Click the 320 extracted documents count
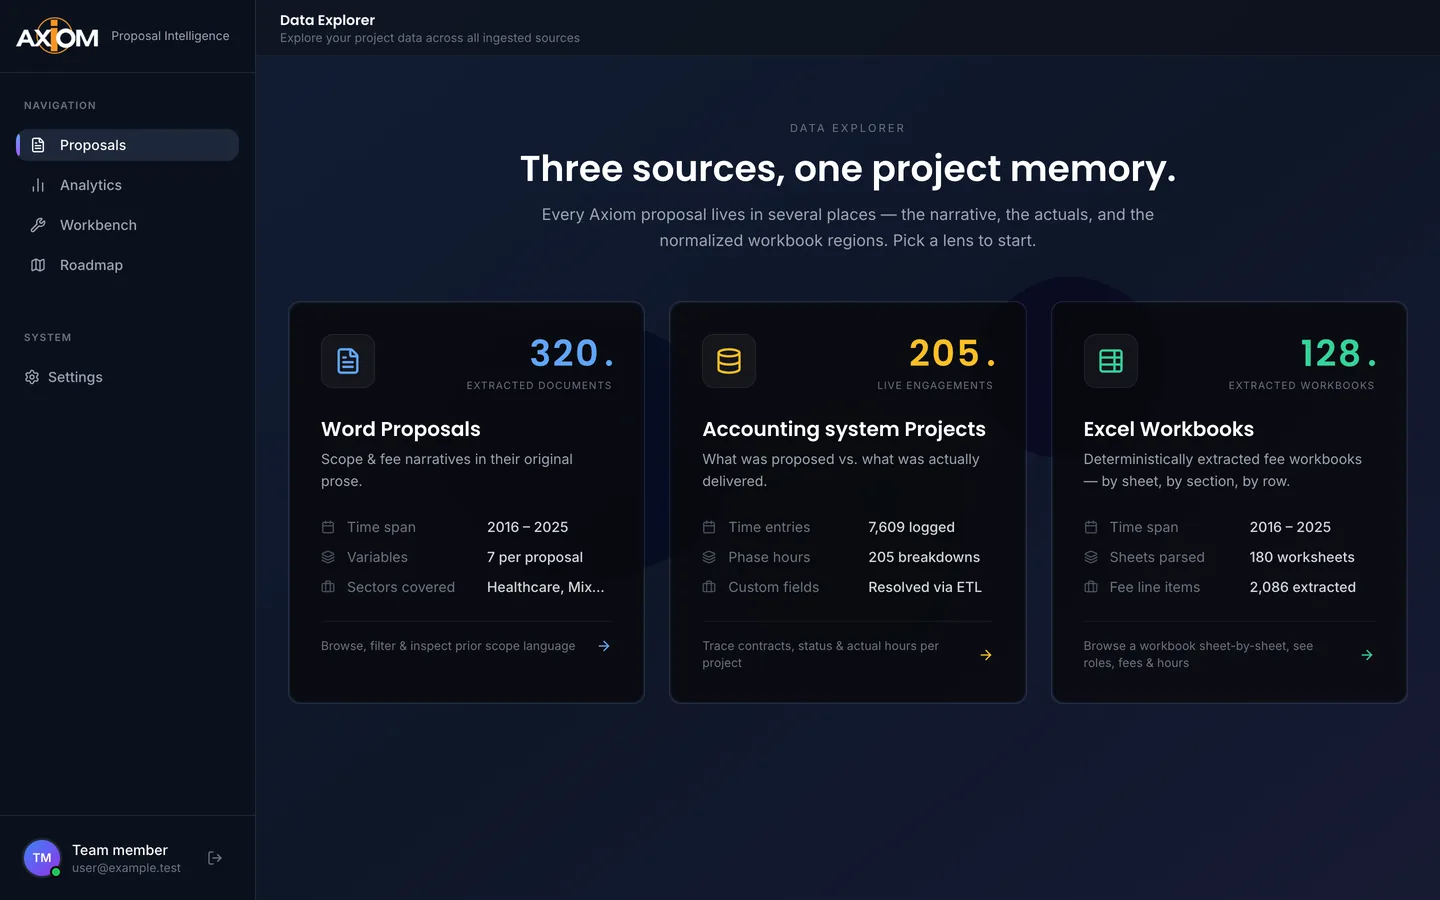 coord(571,353)
